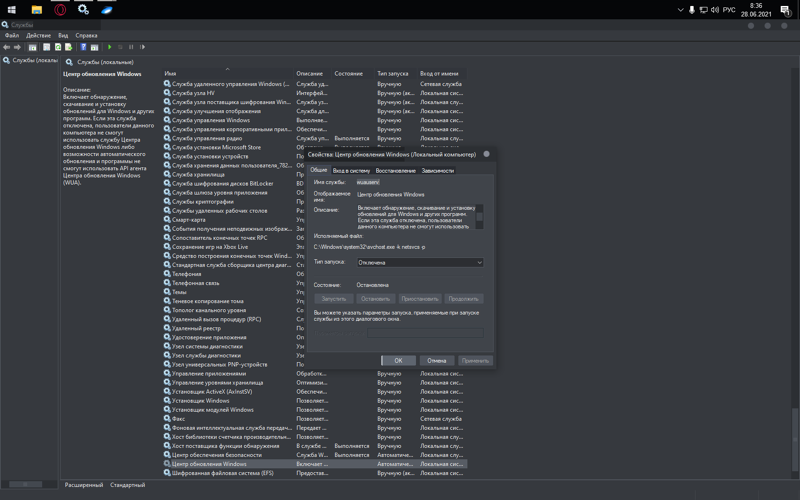Open the network tray icon
Image resolution: width=800 pixels, height=500 pixels.
704,10
